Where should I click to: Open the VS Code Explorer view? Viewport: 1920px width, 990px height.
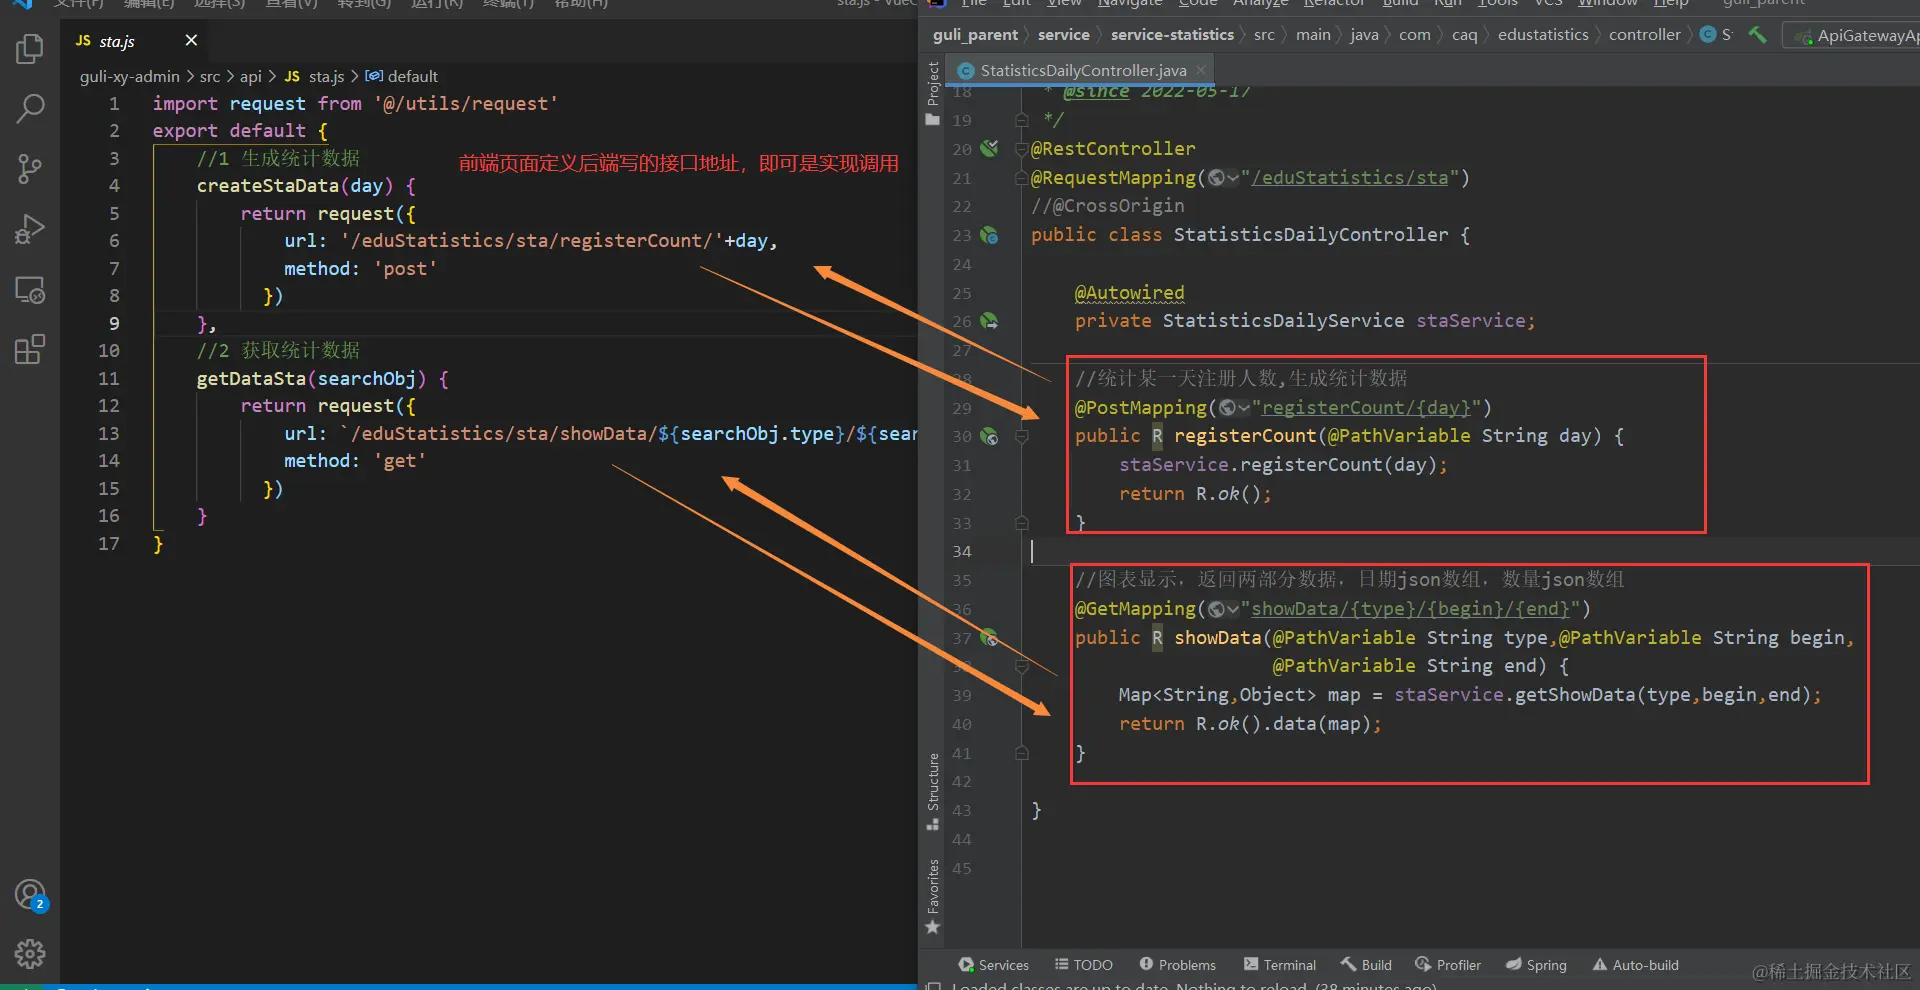(30, 48)
